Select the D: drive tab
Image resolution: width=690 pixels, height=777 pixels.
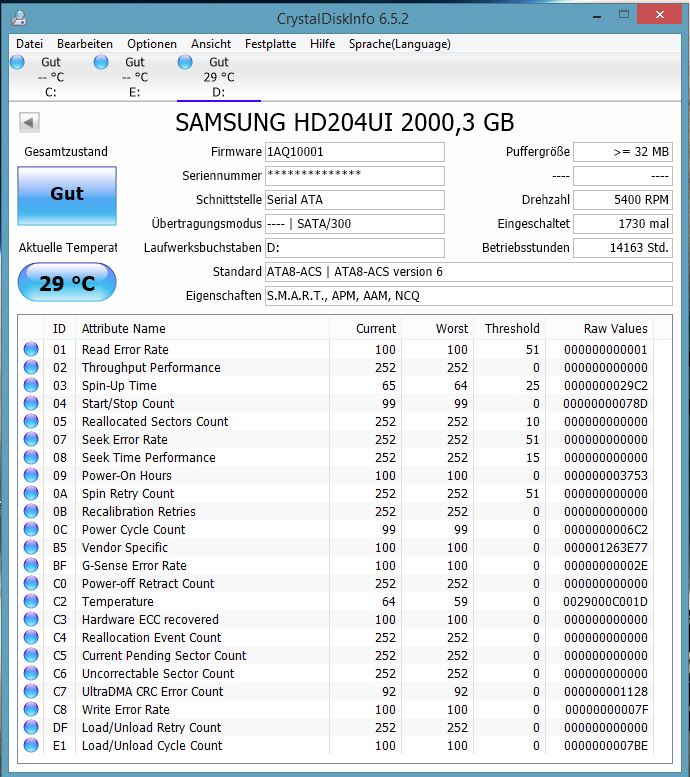(219, 77)
